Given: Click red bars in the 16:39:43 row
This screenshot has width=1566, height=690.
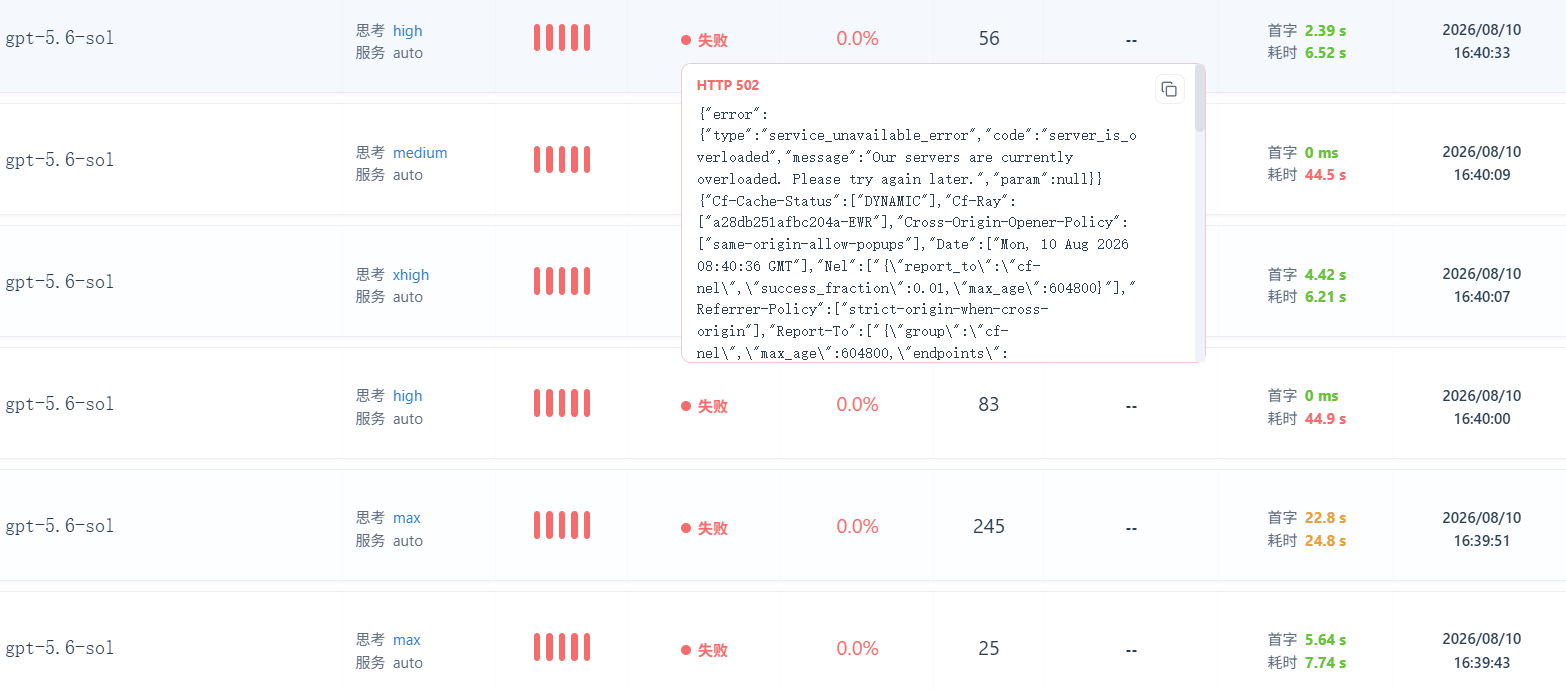Looking at the screenshot, I should point(561,647).
